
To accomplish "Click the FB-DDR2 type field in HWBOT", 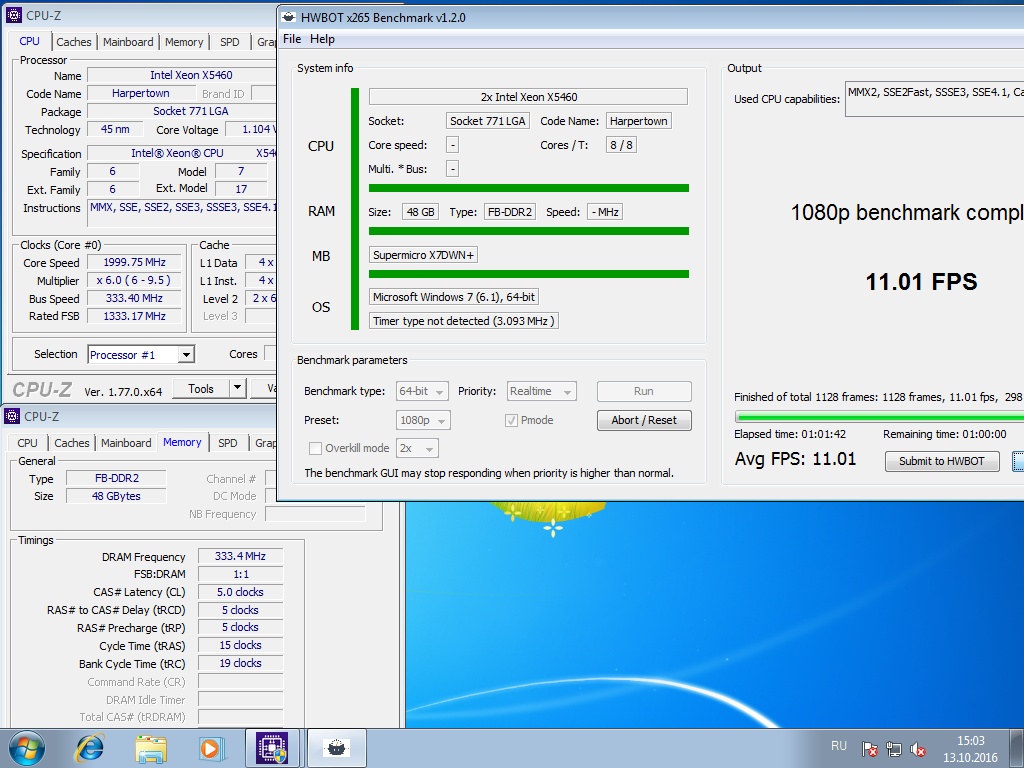I will (x=510, y=212).
